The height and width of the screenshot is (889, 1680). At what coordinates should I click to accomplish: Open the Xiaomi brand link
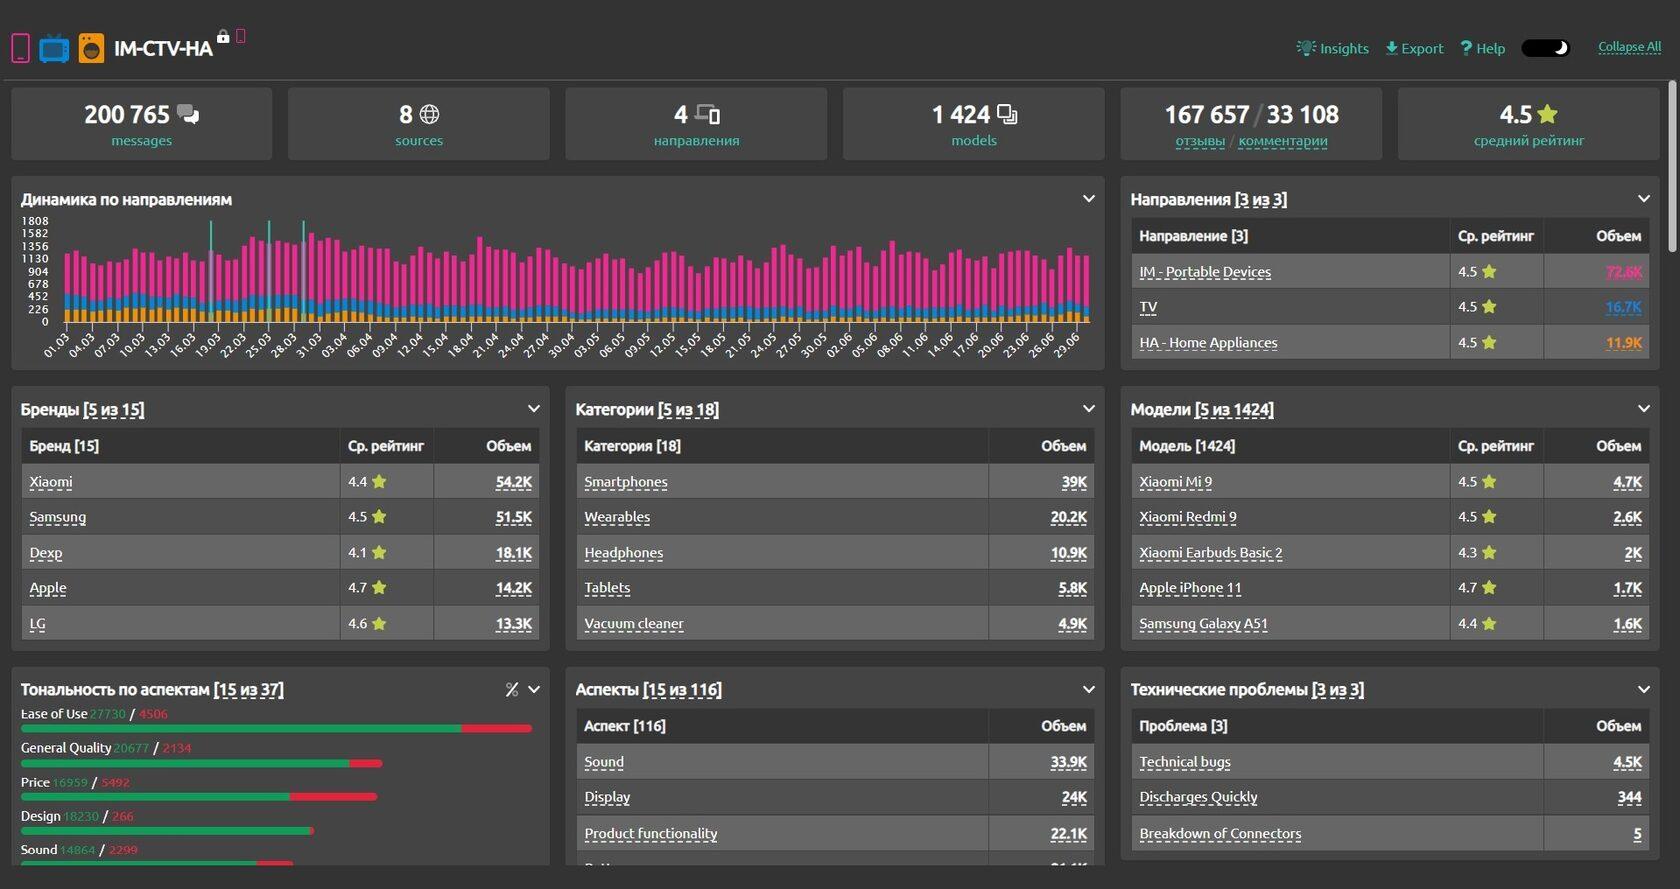[x=51, y=482]
